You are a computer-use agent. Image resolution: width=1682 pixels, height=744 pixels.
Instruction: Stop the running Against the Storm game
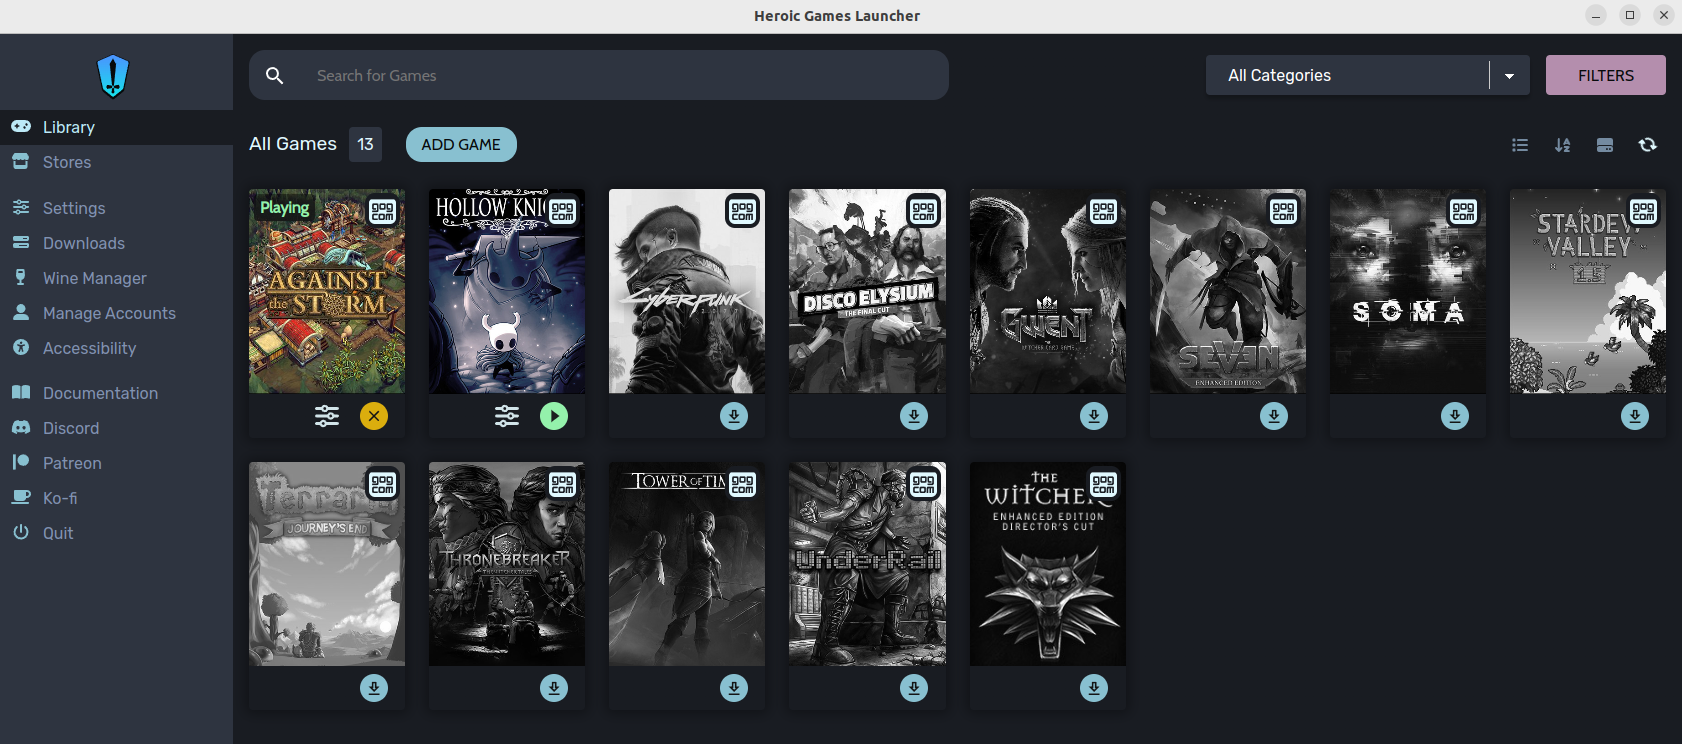pyautogui.click(x=374, y=416)
